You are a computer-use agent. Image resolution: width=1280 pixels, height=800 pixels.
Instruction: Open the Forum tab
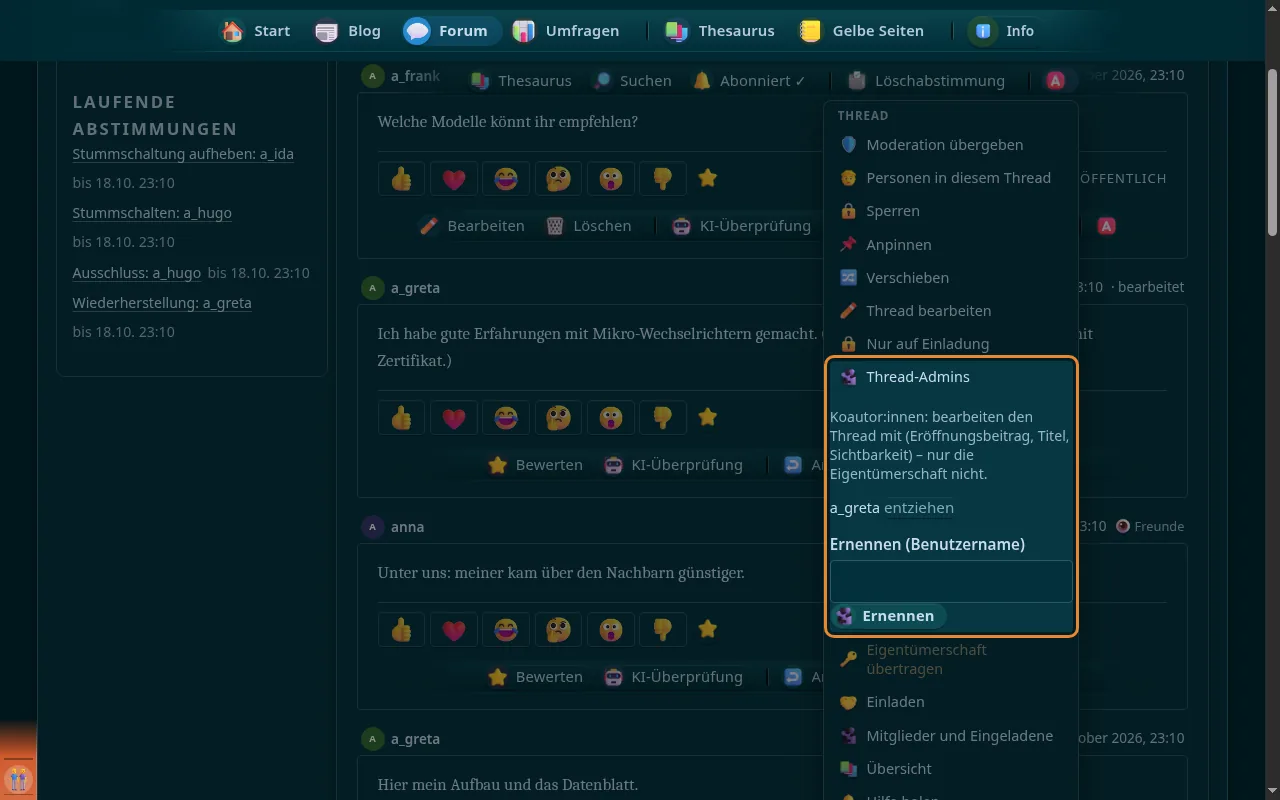click(452, 31)
